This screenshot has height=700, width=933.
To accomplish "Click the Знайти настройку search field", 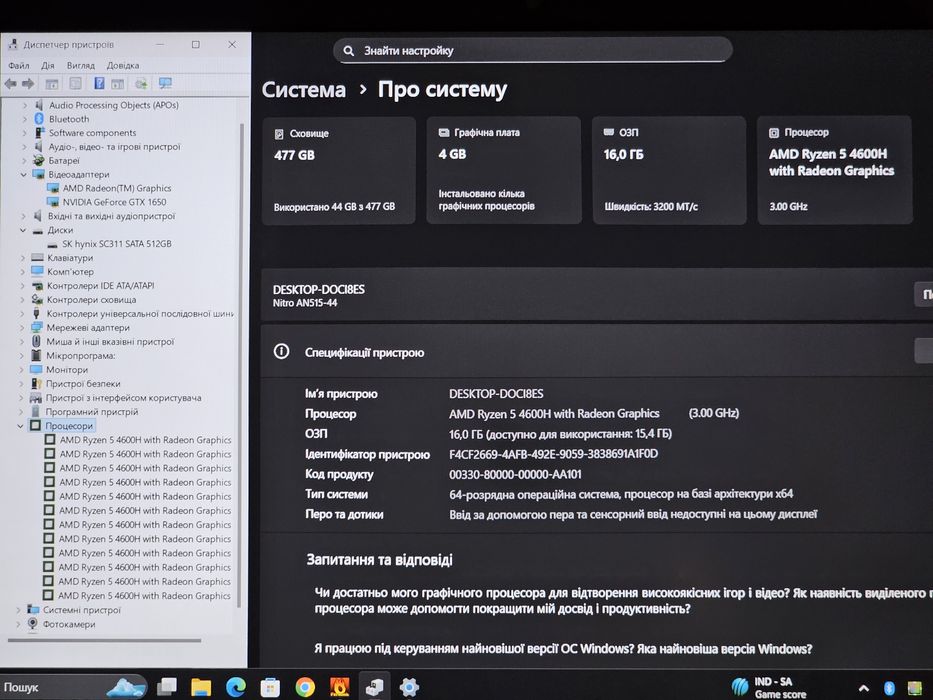I will point(533,51).
